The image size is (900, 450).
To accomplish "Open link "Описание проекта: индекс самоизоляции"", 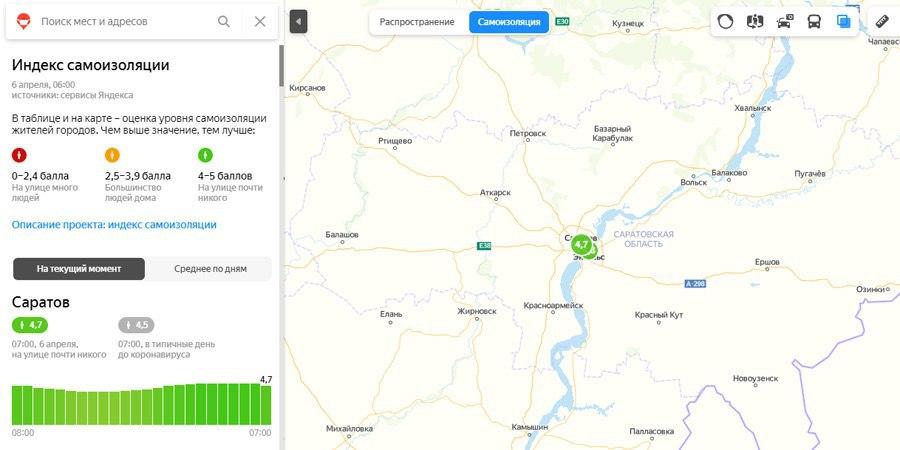I will point(114,225).
